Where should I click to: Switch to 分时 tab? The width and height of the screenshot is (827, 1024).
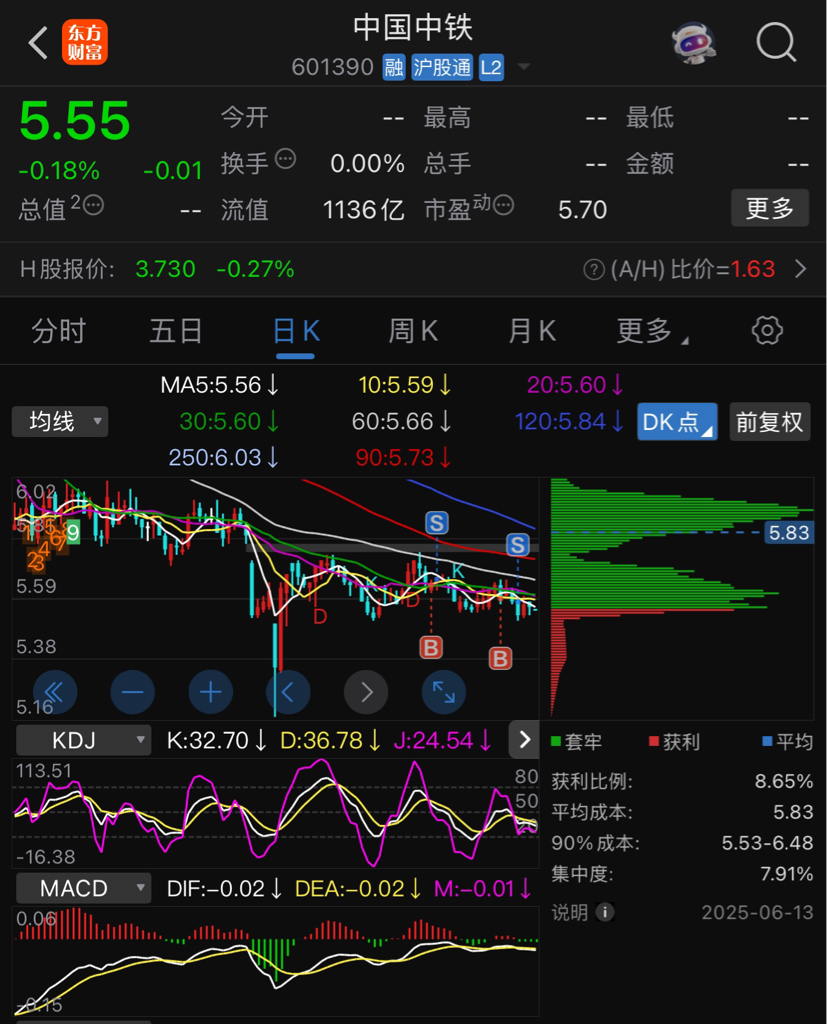[58, 331]
